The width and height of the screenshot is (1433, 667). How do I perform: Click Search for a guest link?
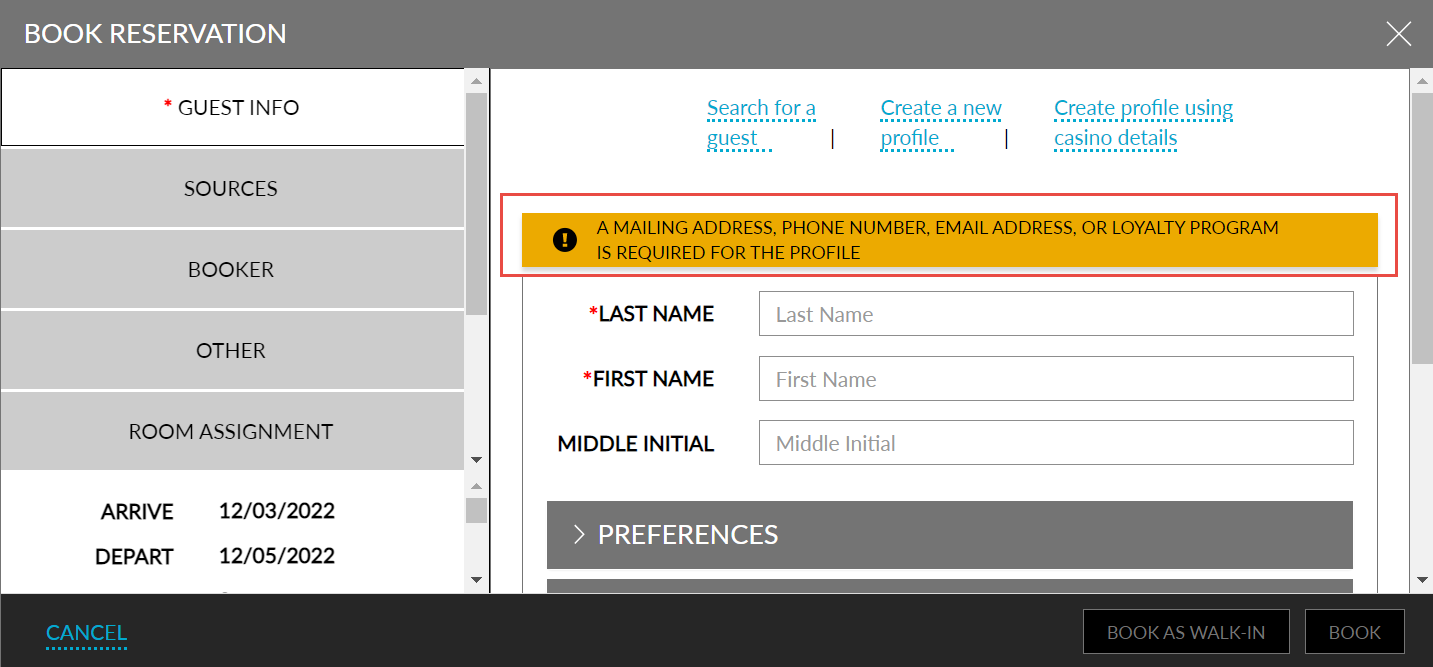point(761,122)
